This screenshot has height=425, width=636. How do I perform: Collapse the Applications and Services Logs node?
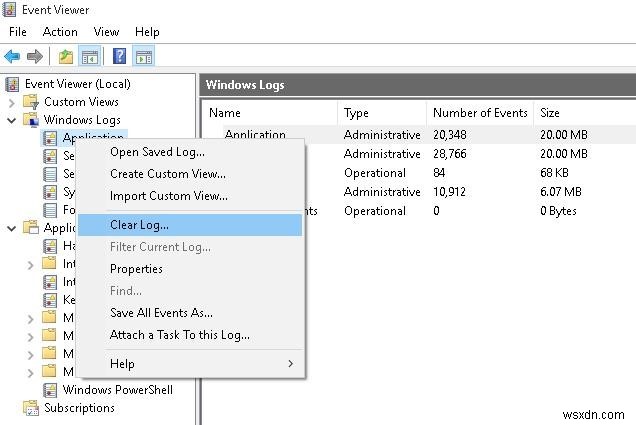12,228
